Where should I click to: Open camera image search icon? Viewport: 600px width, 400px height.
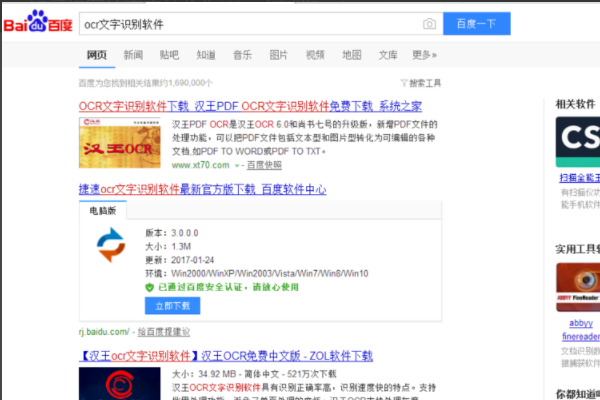[x=429, y=24]
